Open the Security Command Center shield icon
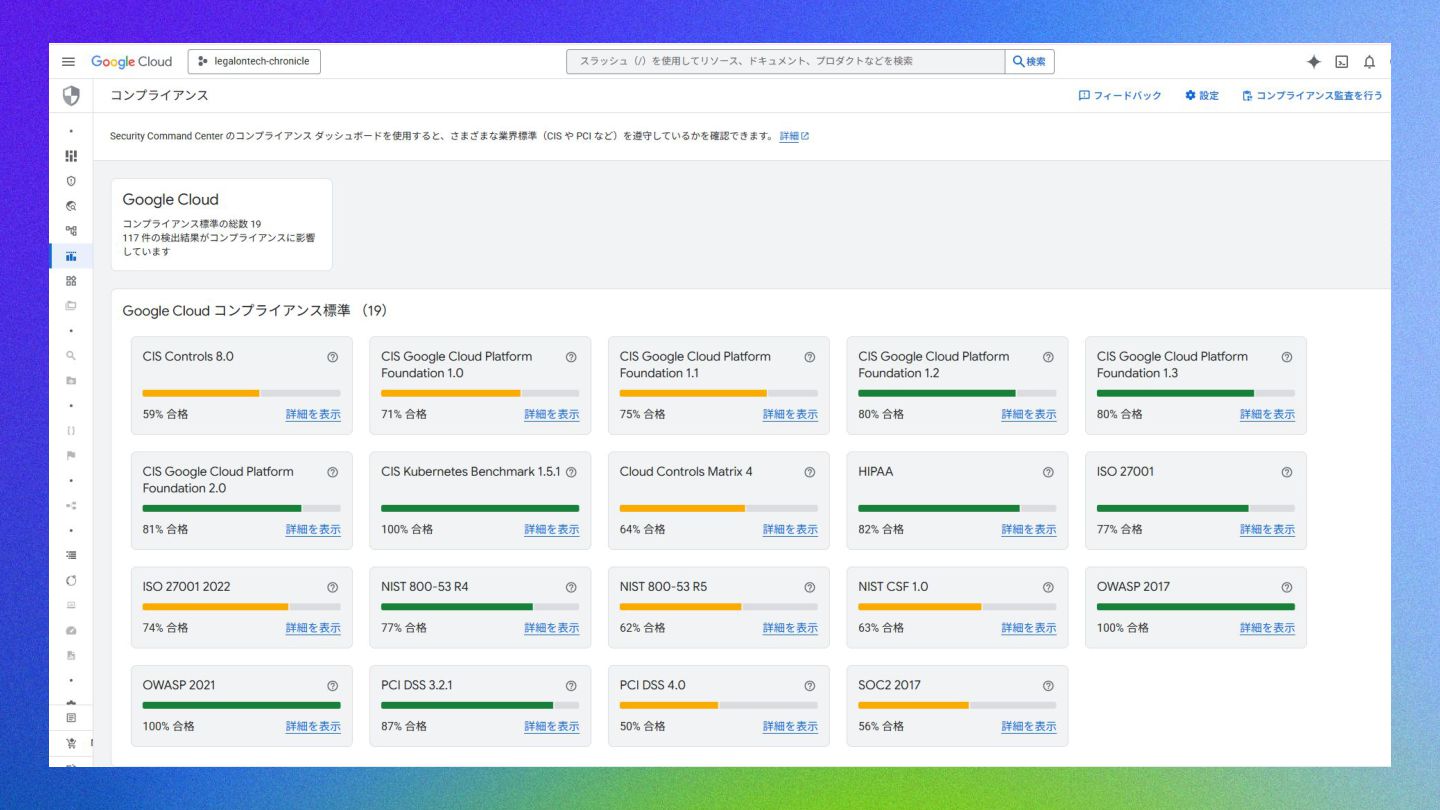 point(71,96)
